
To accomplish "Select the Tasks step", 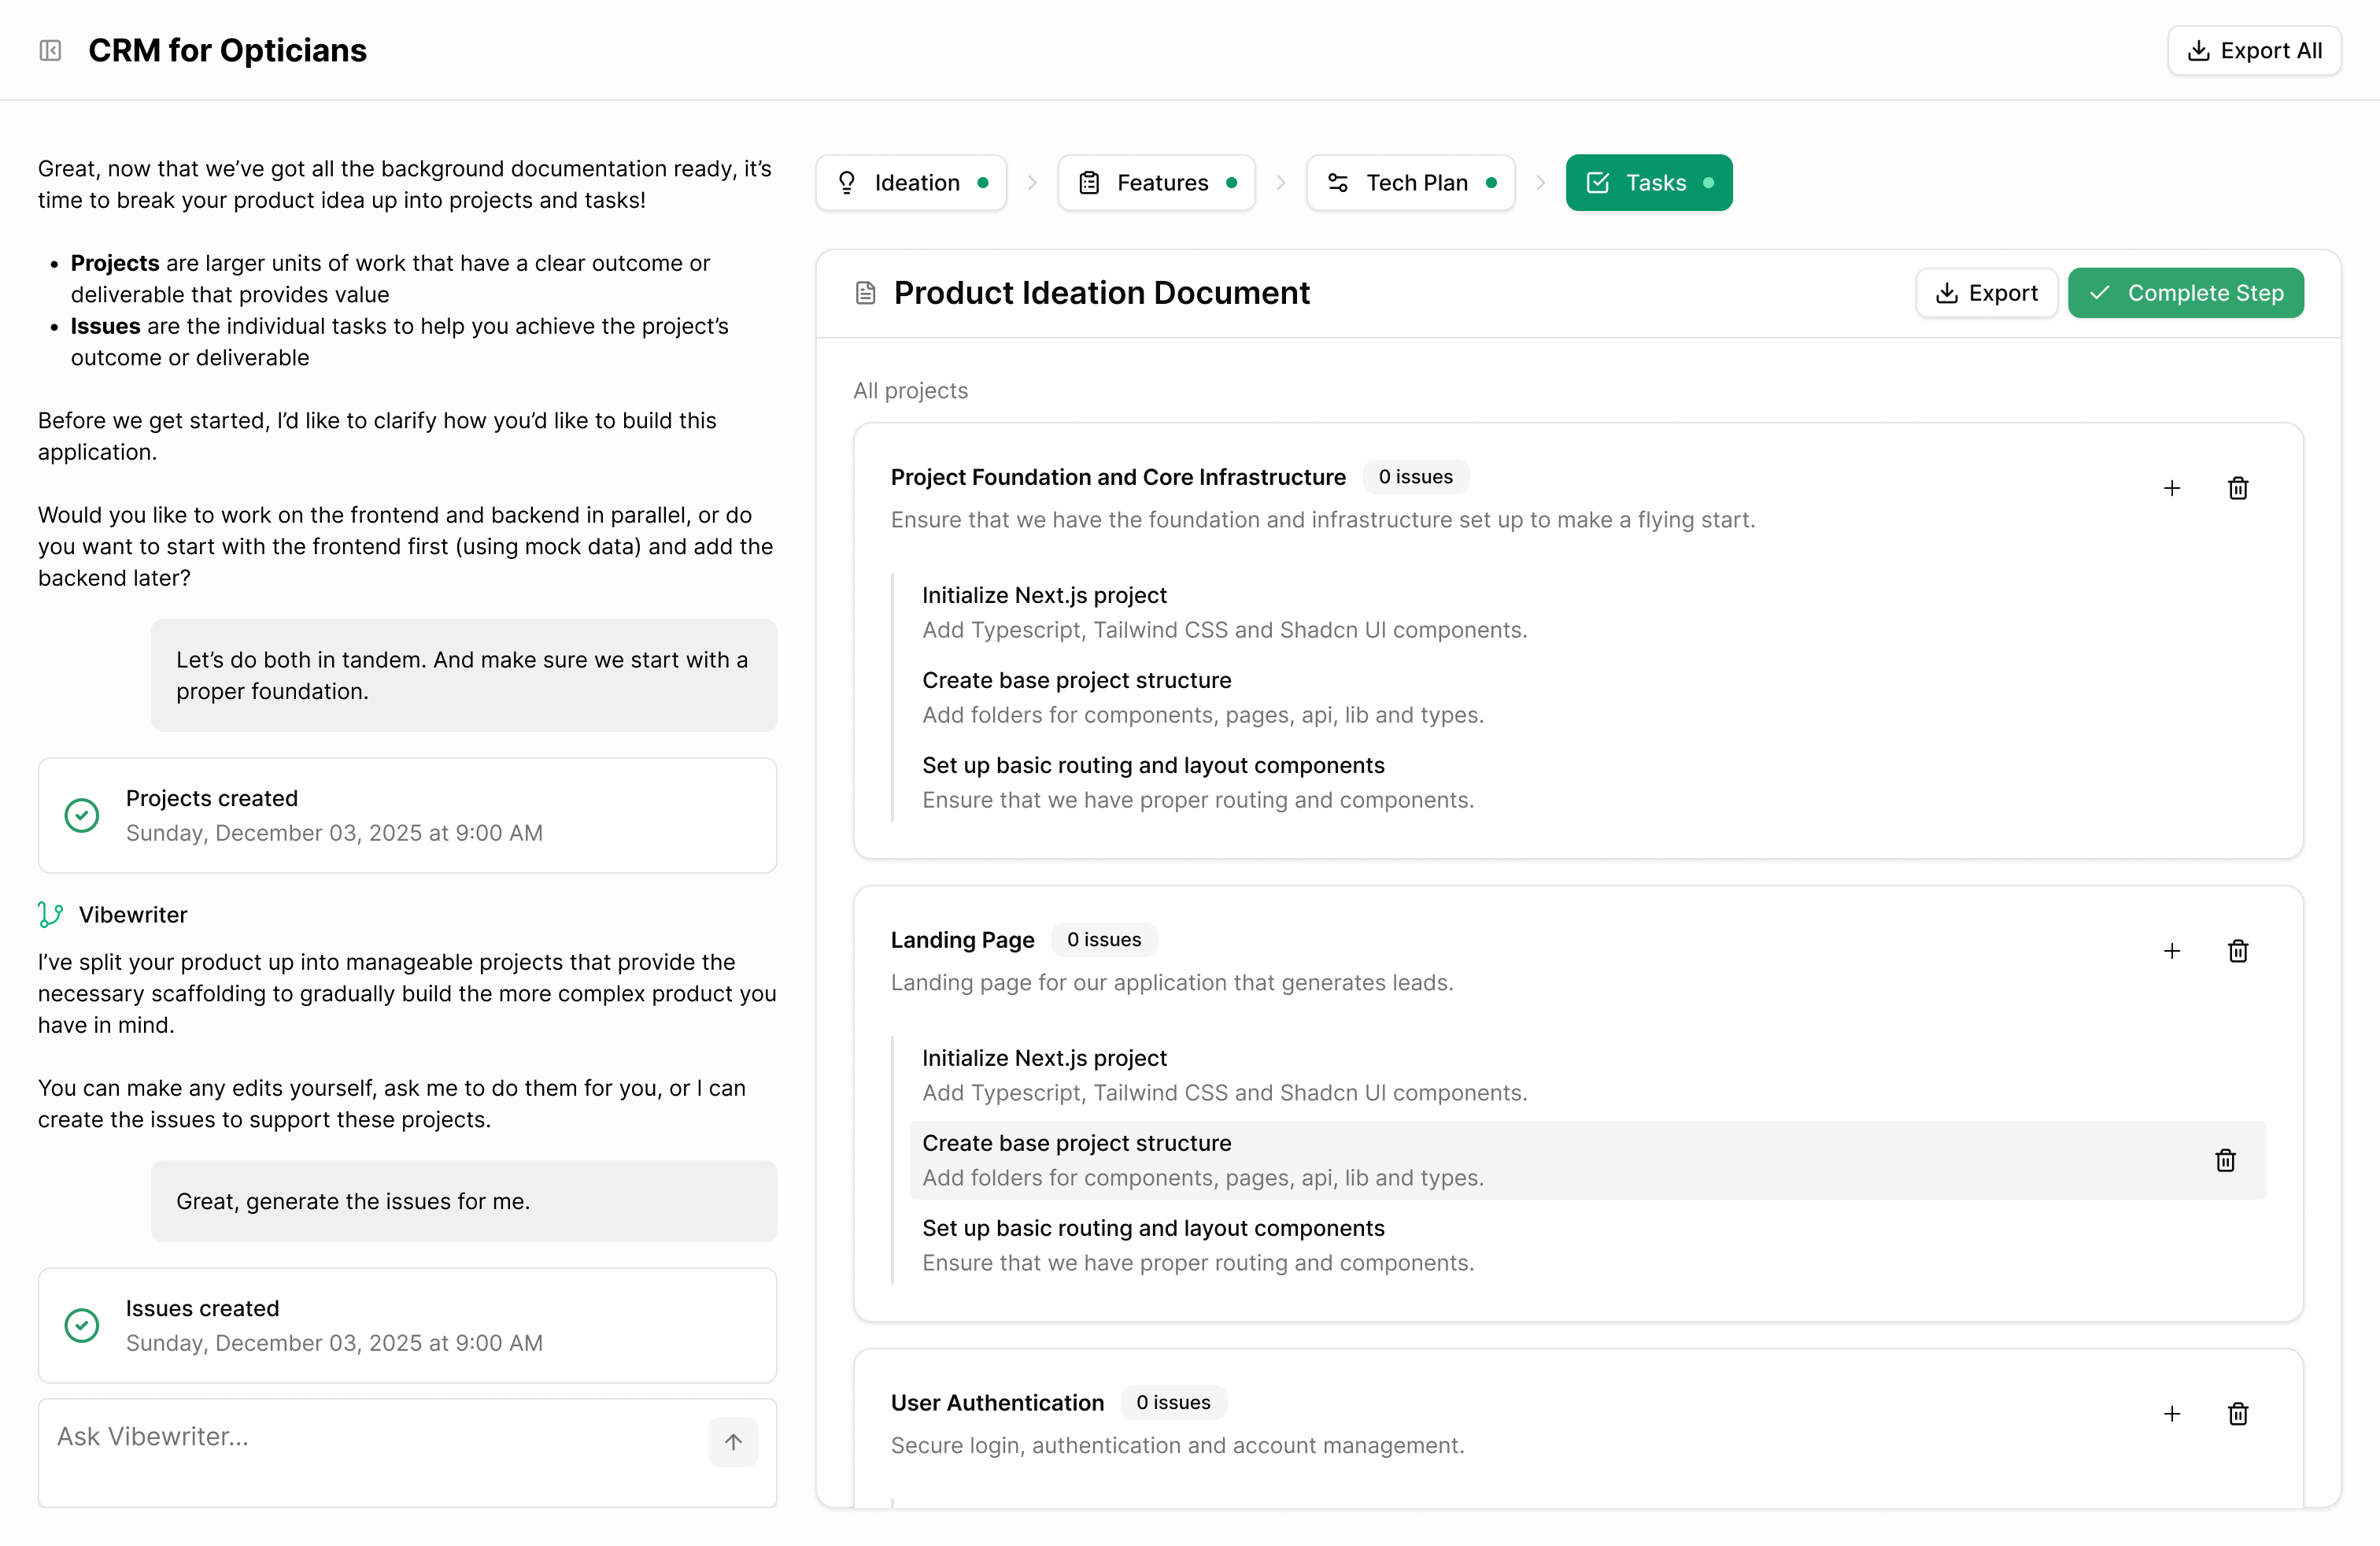I will coord(1648,182).
